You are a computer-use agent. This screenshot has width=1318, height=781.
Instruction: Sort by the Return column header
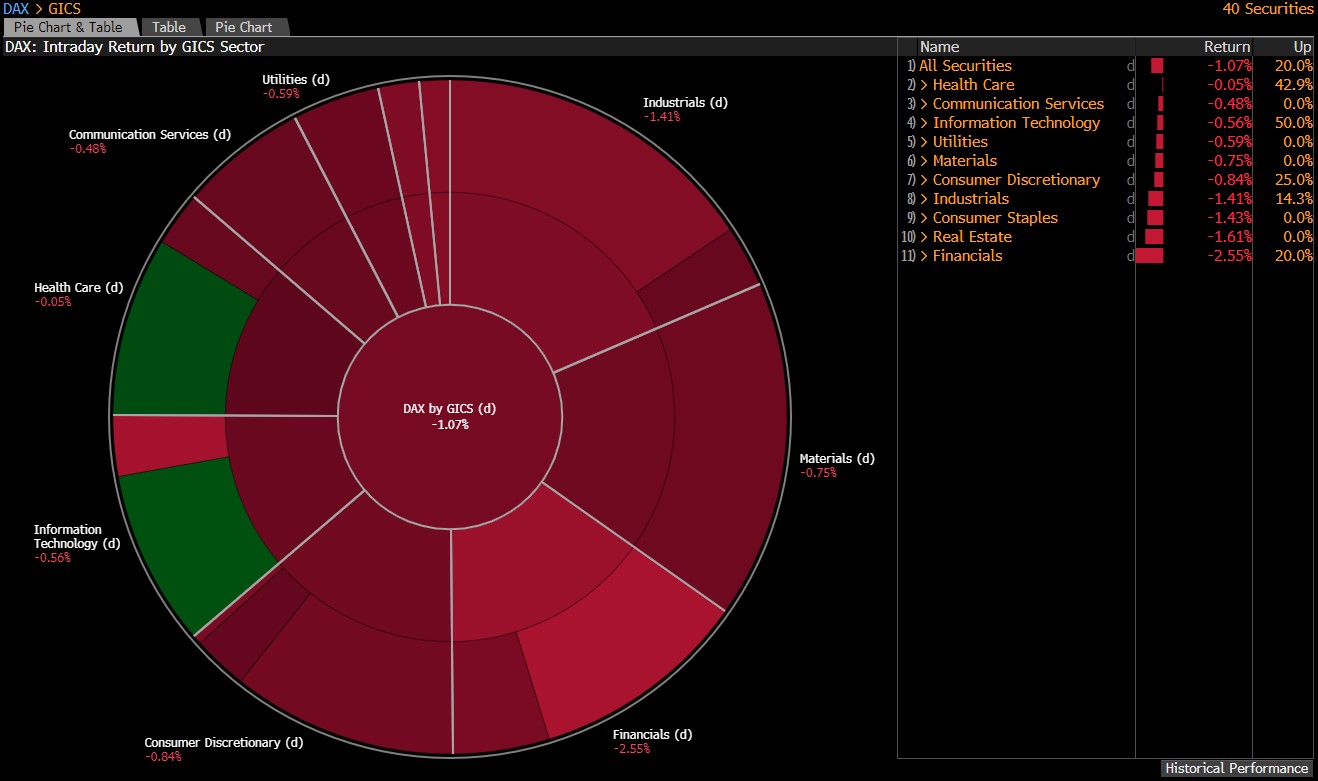1226,46
